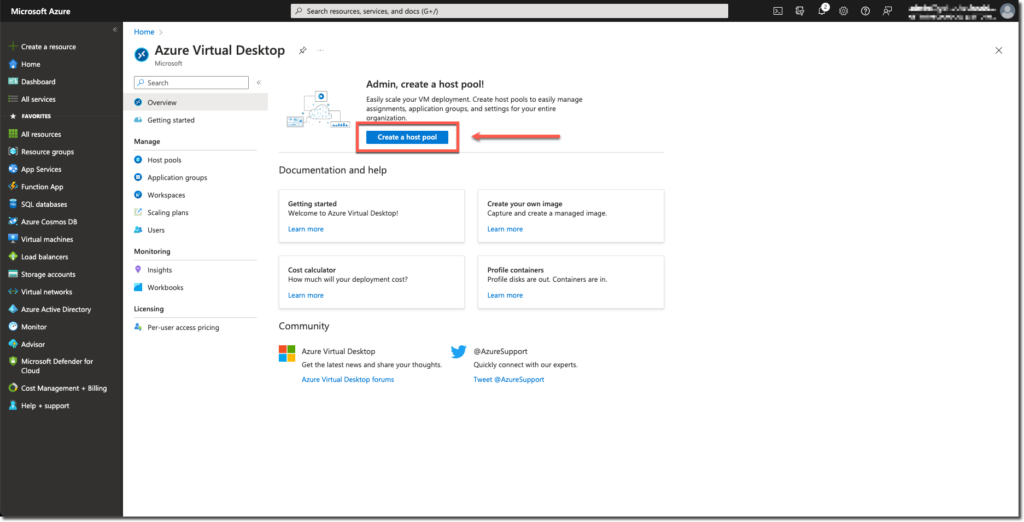Close the Azure Virtual Desktop blade

pos(999,50)
